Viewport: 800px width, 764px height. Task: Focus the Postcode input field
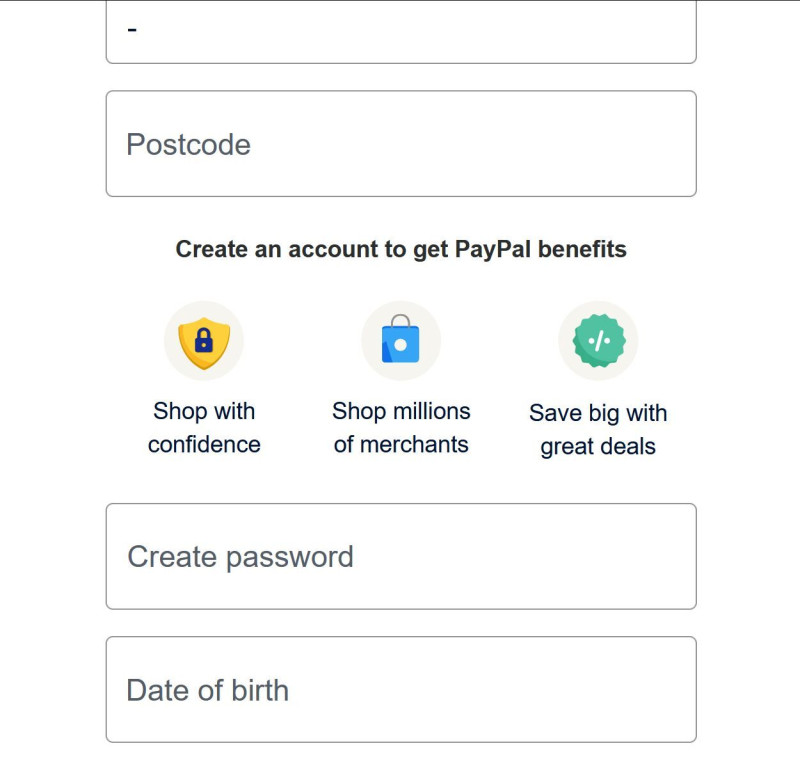point(401,144)
